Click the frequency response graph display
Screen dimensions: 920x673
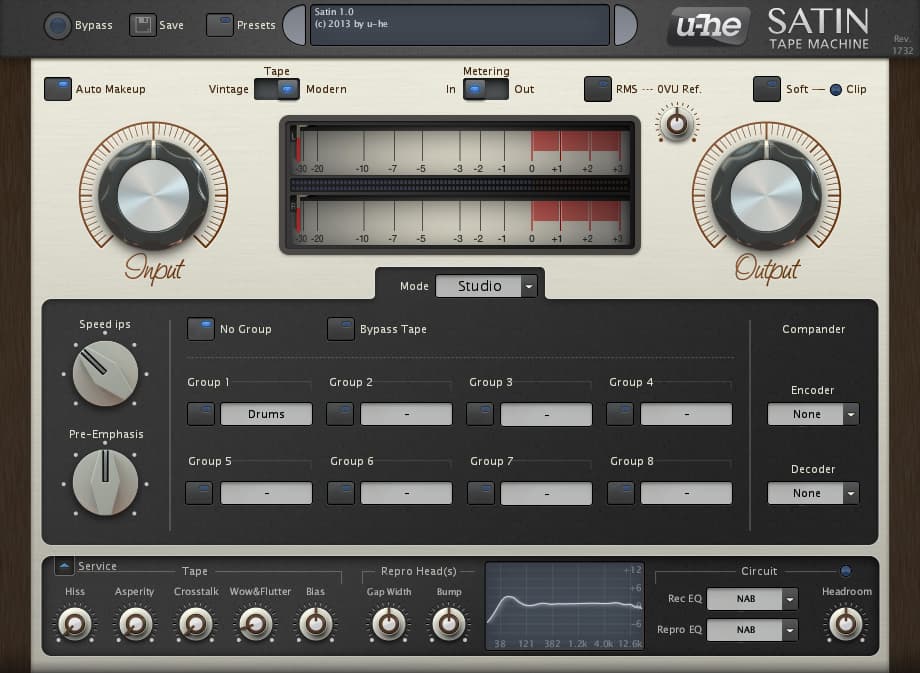click(x=565, y=606)
